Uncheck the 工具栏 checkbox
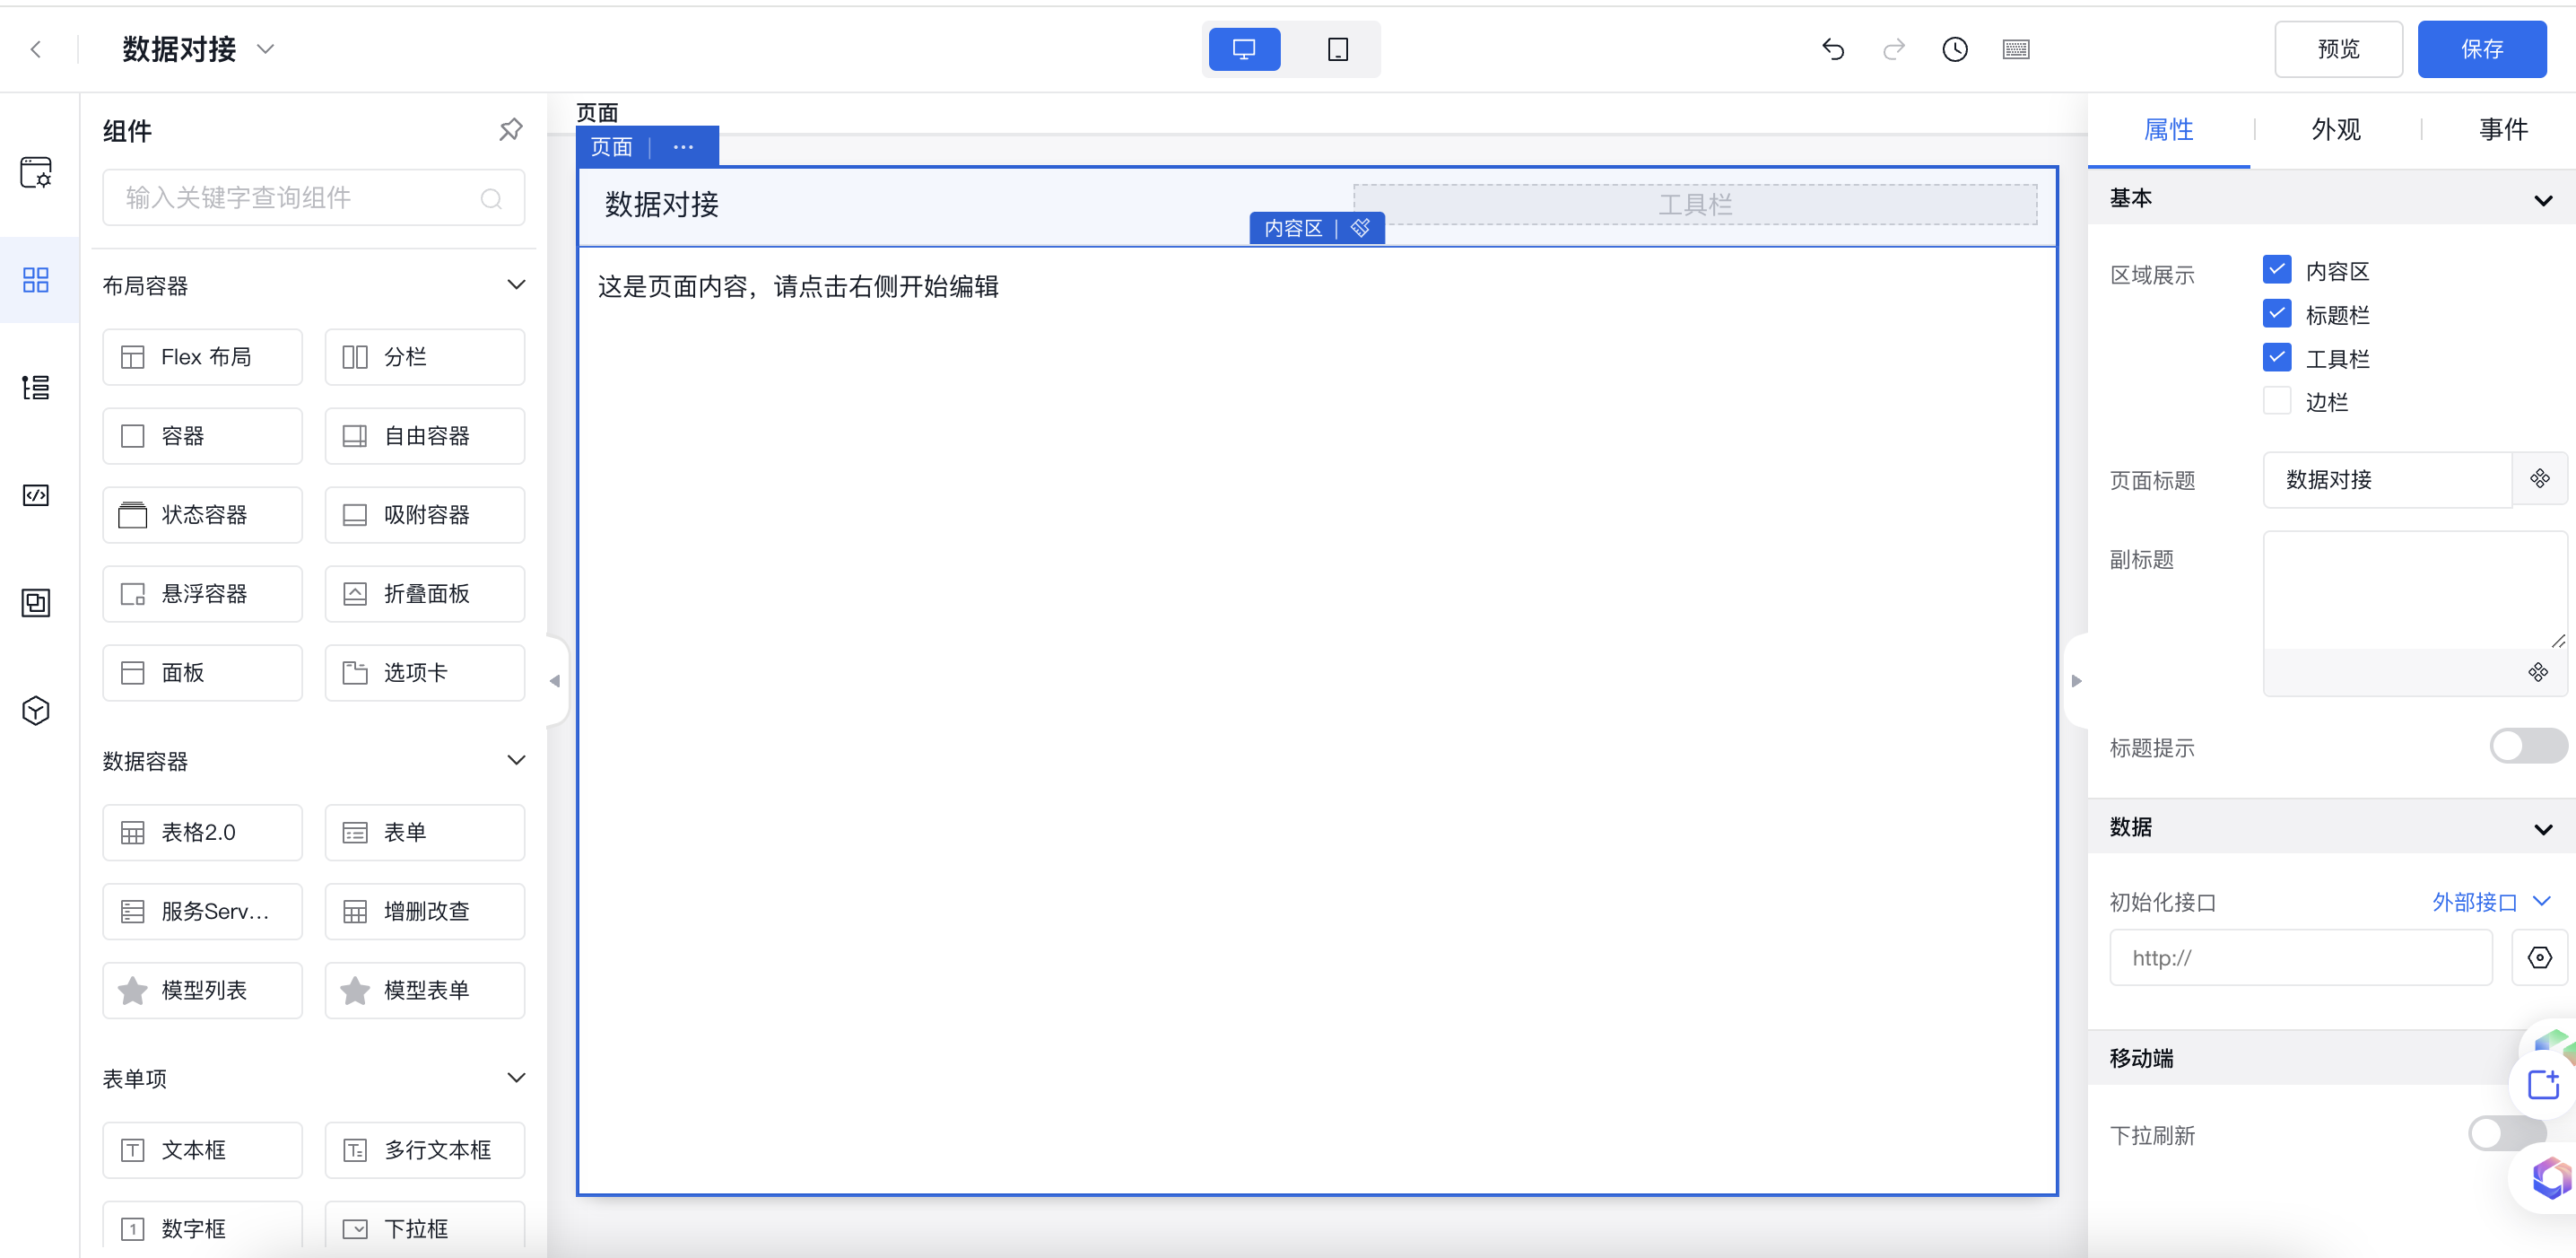2576x1258 pixels. tap(2277, 357)
